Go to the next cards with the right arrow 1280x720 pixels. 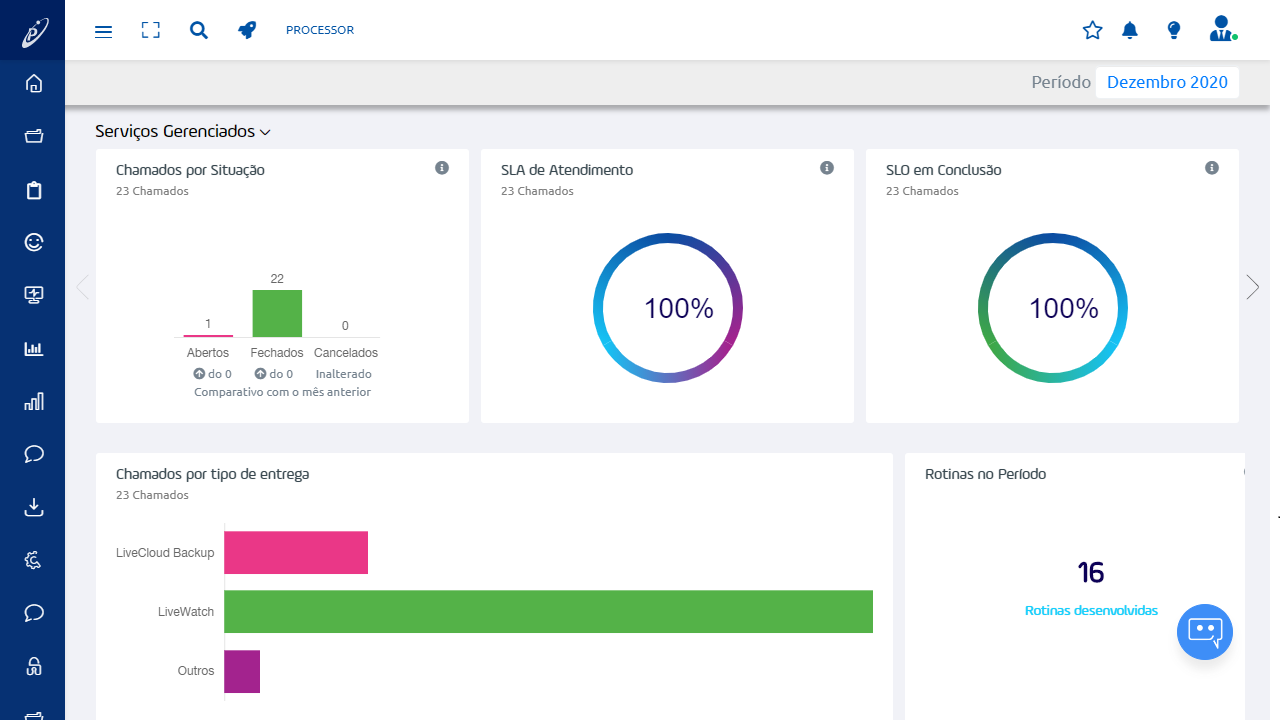point(1253,287)
